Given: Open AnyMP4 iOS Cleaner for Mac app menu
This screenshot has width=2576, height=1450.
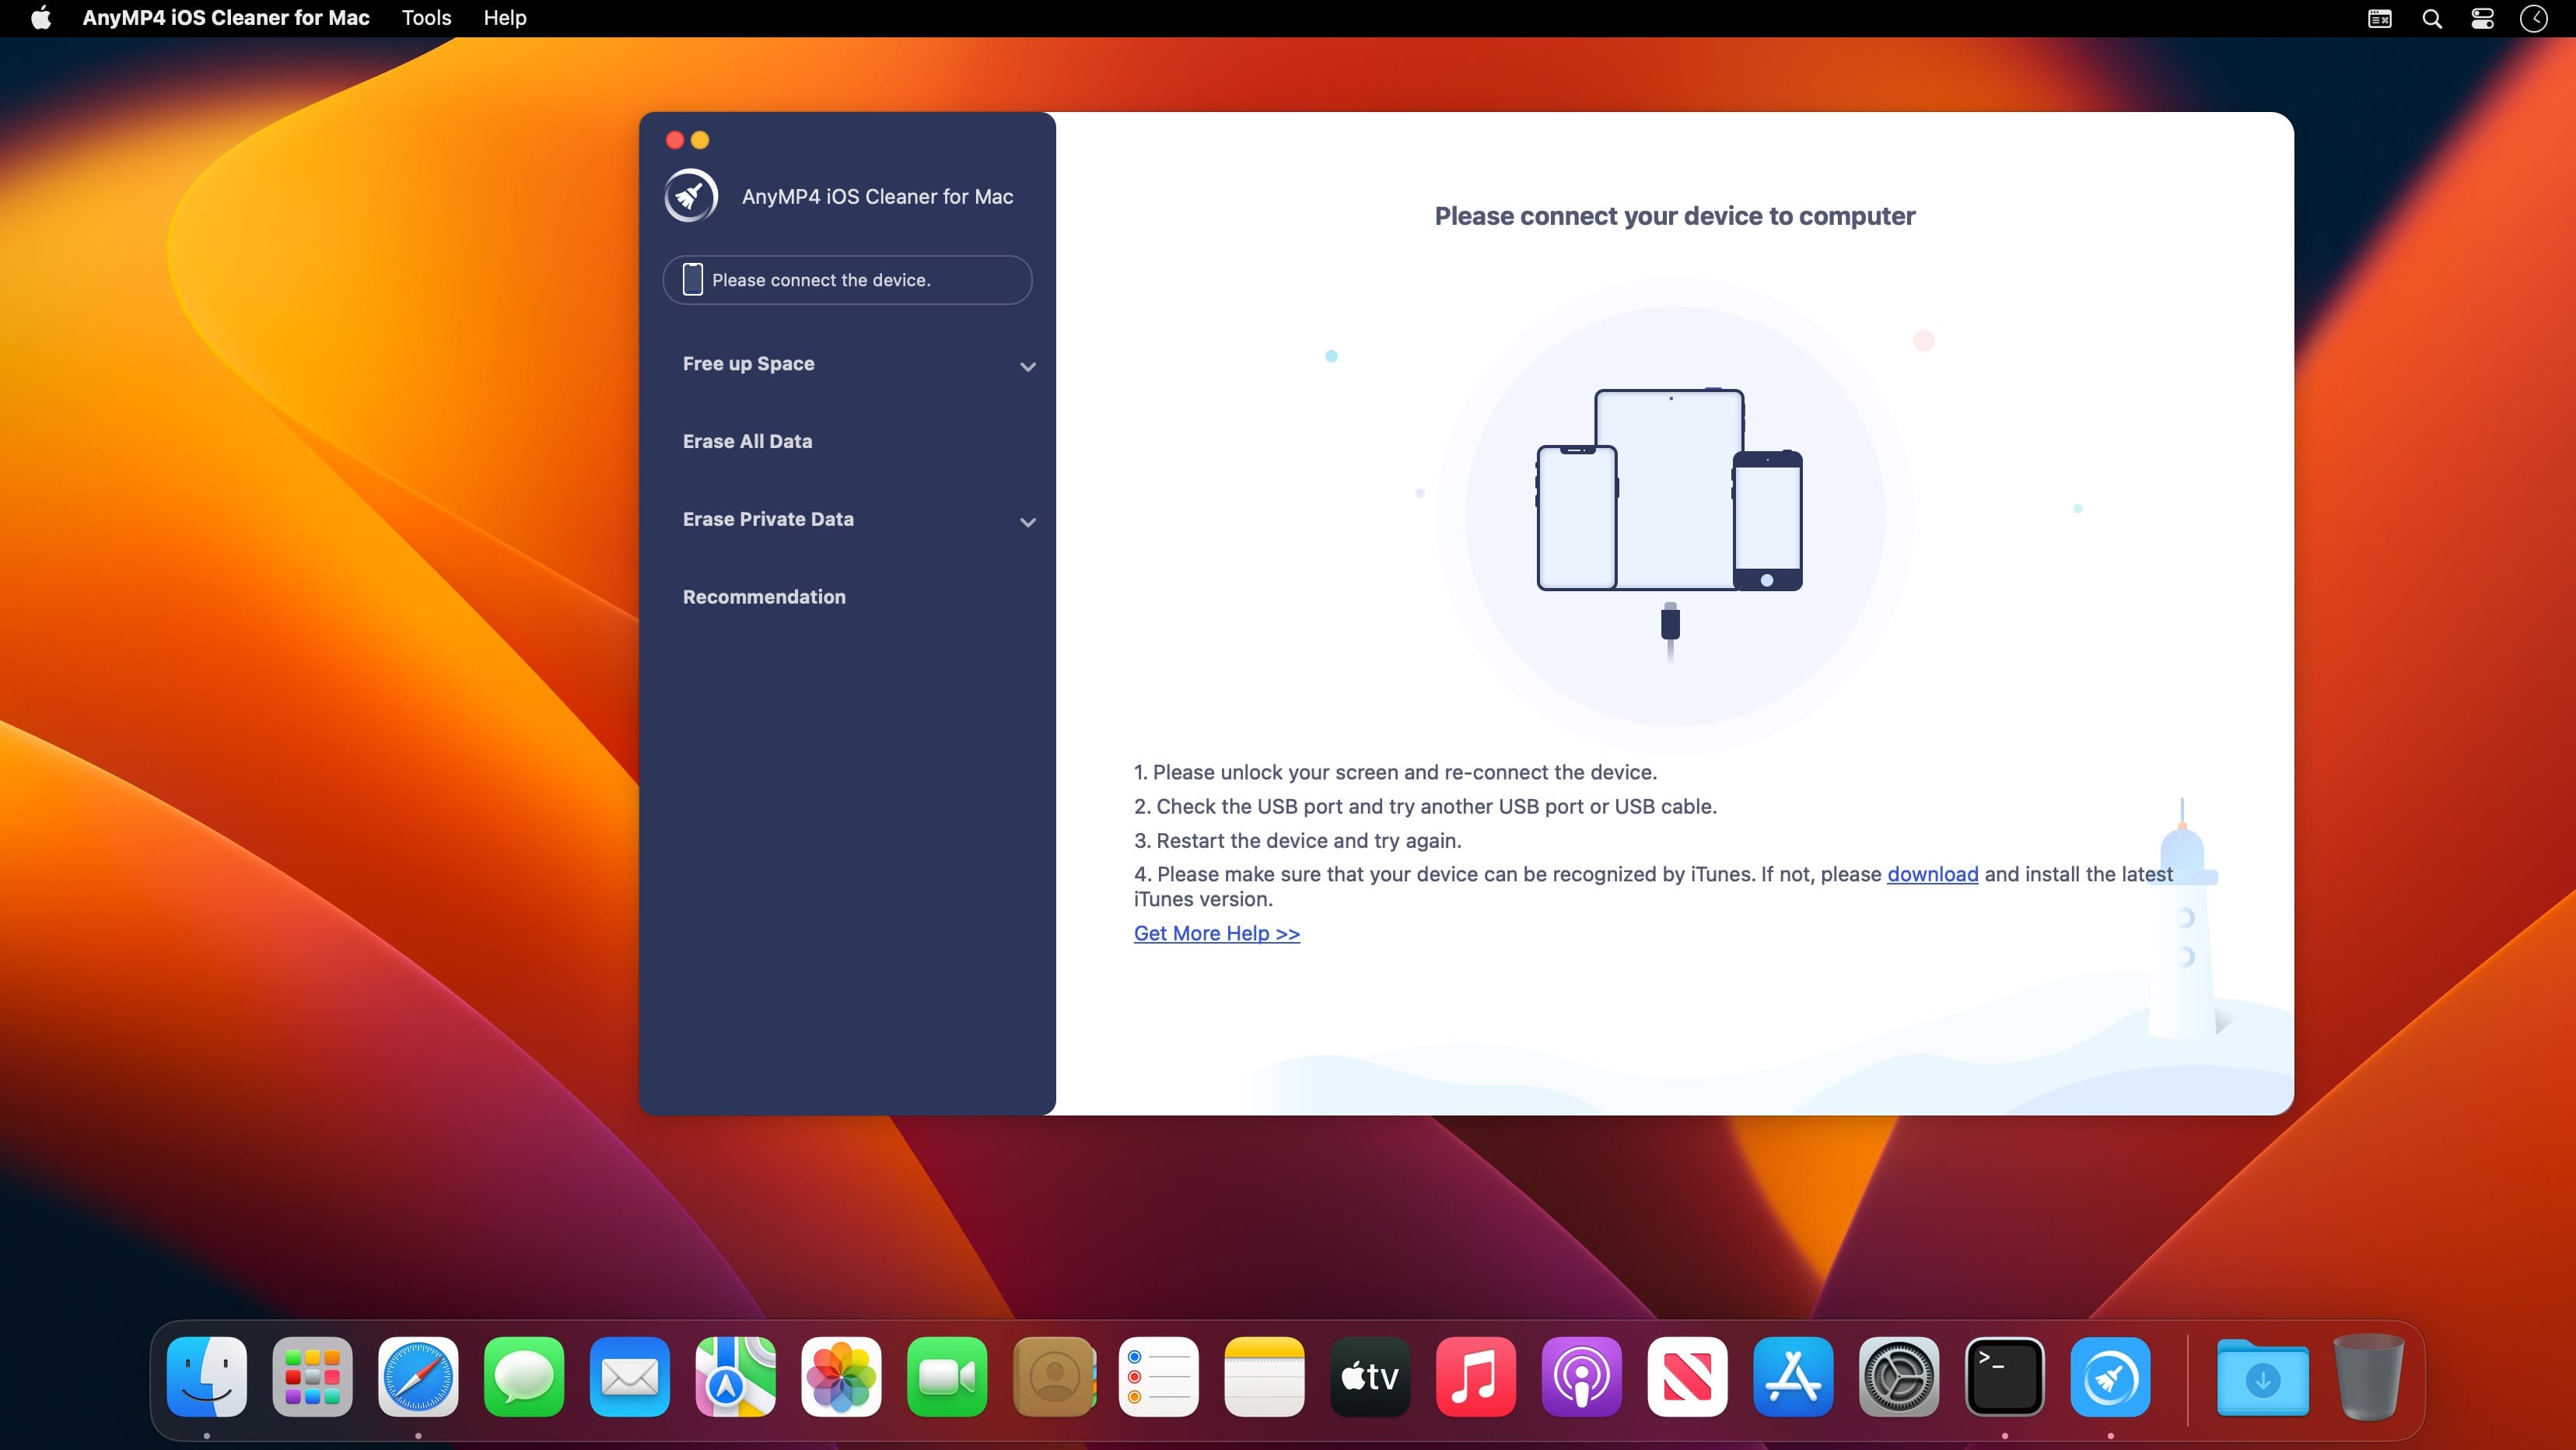Looking at the screenshot, I should tap(226, 18).
